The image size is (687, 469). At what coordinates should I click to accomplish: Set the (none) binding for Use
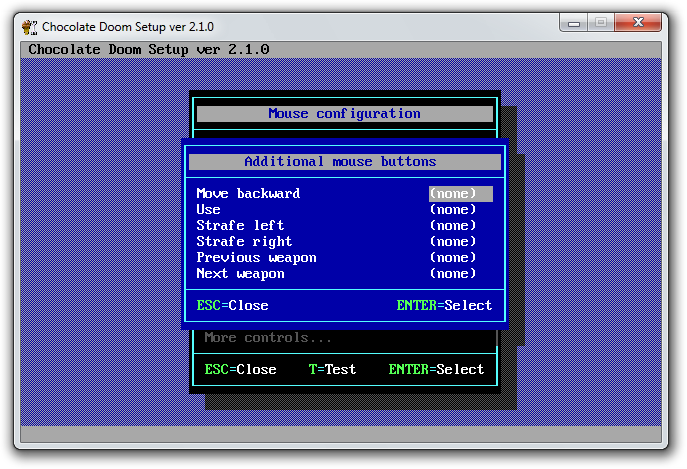click(x=453, y=210)
